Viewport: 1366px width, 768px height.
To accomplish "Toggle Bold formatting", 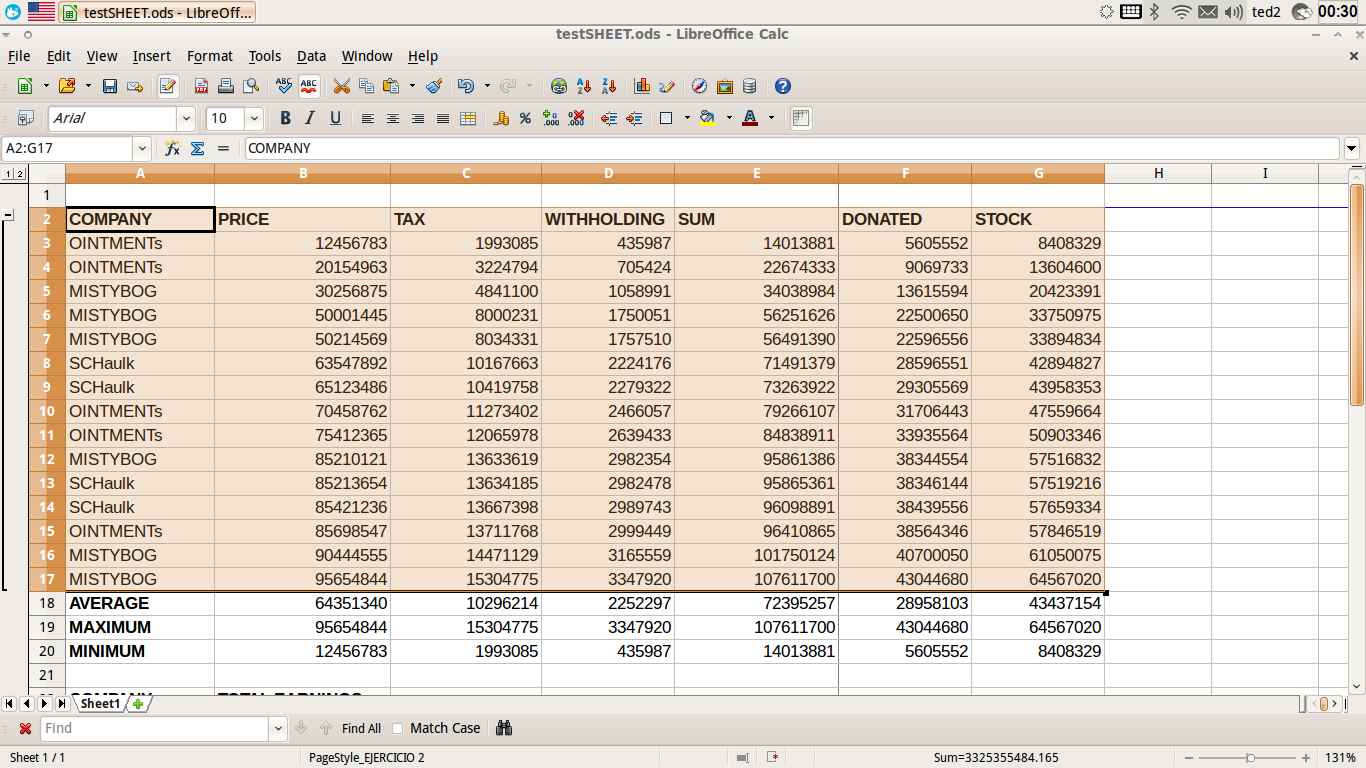I will [x=285, y=119].
